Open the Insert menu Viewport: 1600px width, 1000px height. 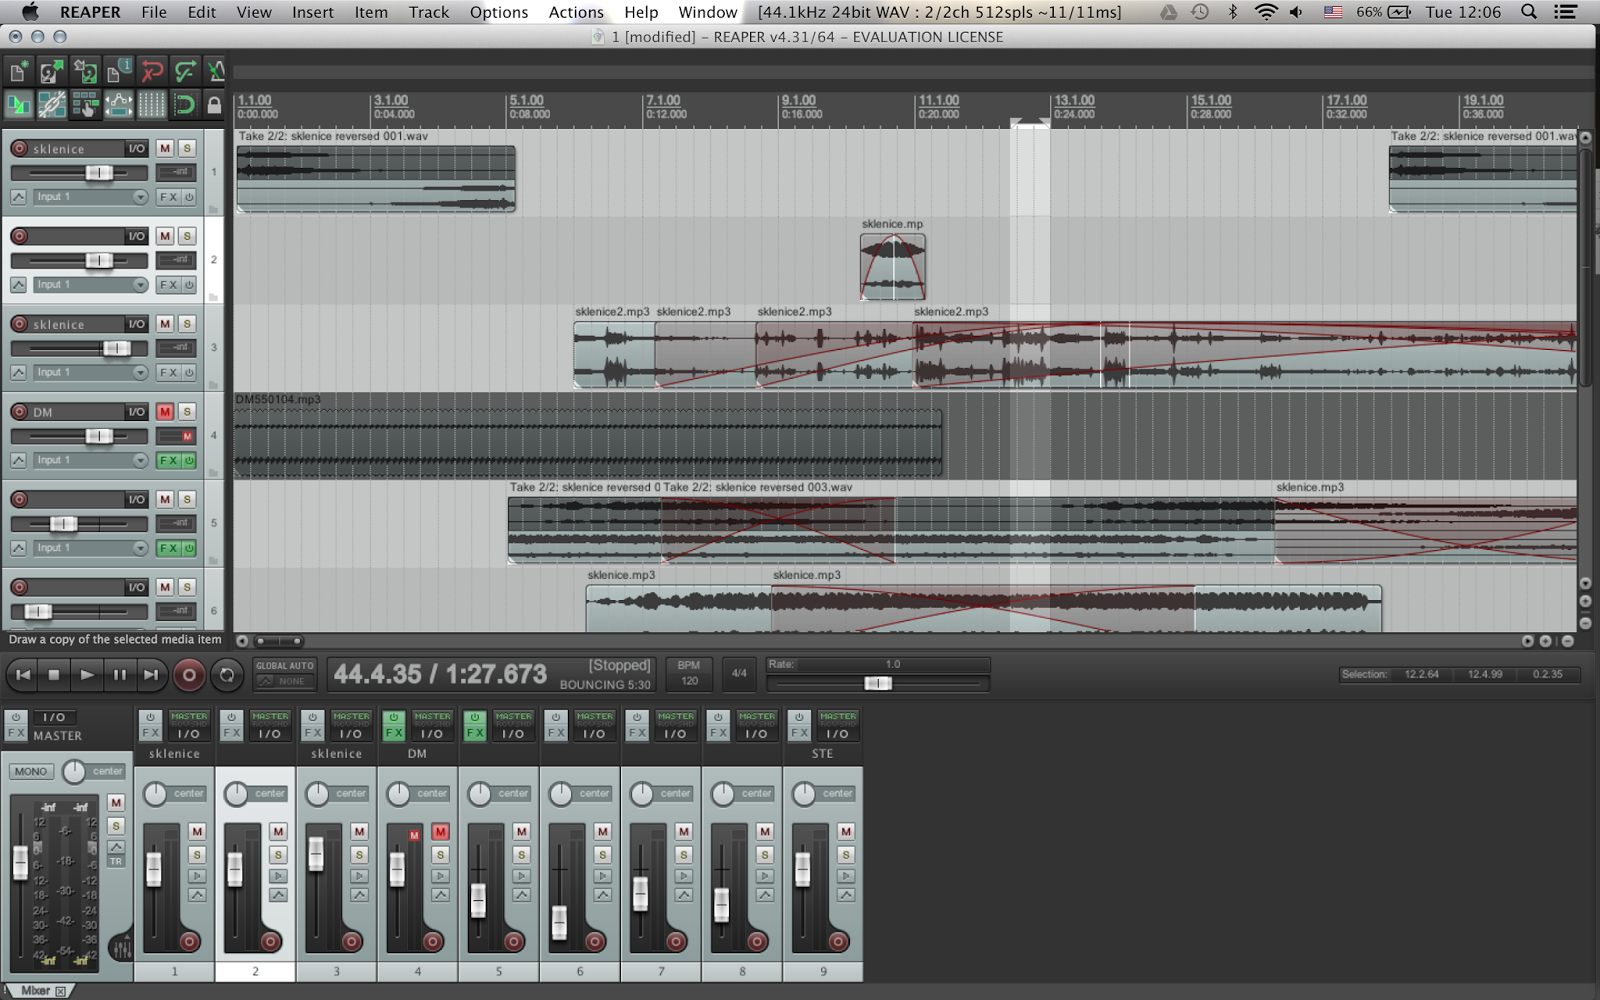click(313, 12)
